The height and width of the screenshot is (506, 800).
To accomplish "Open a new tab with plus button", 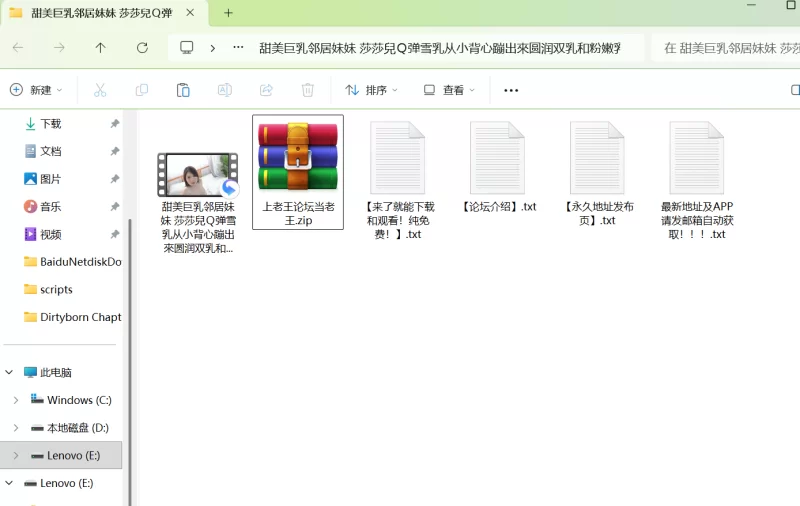I will (228, 13).
